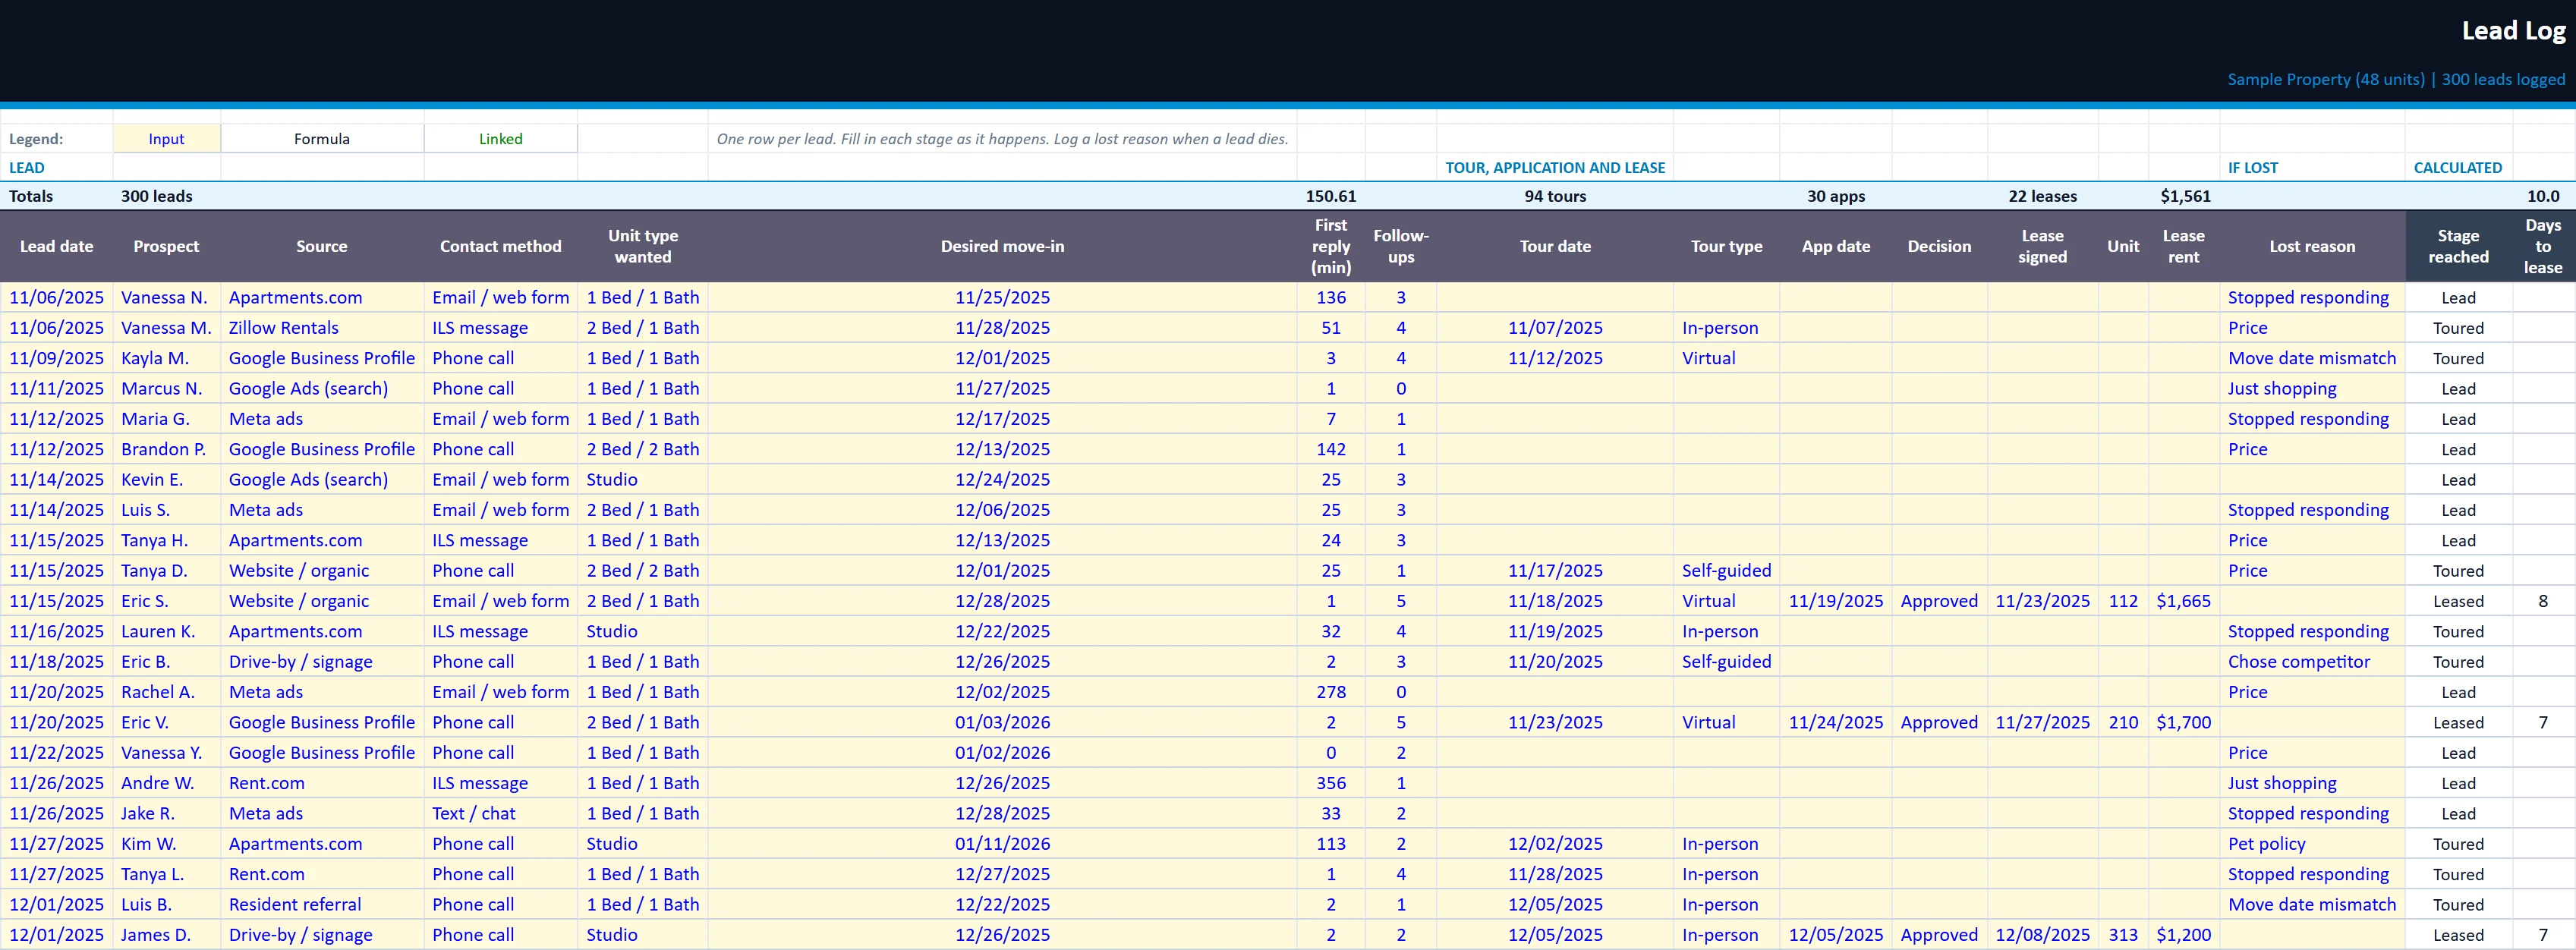Image resolution: width=2576 pixels, height=950 pixels.
Task: Select Vanessa Y.'s 01/02/2026 move-in cell
Action: (x=1002, y=752)
